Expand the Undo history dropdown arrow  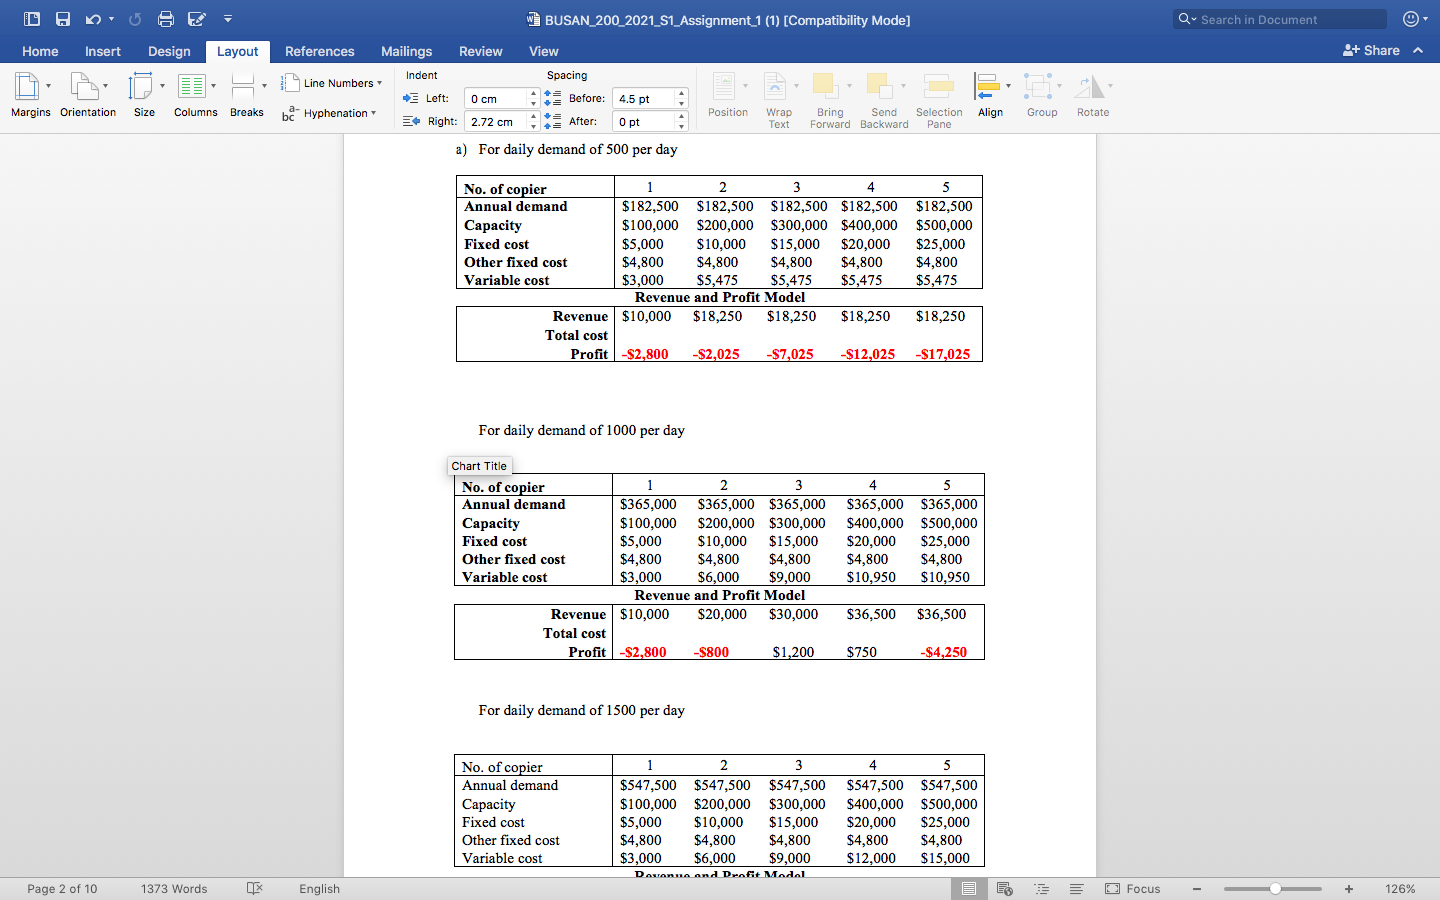point(111,19)
